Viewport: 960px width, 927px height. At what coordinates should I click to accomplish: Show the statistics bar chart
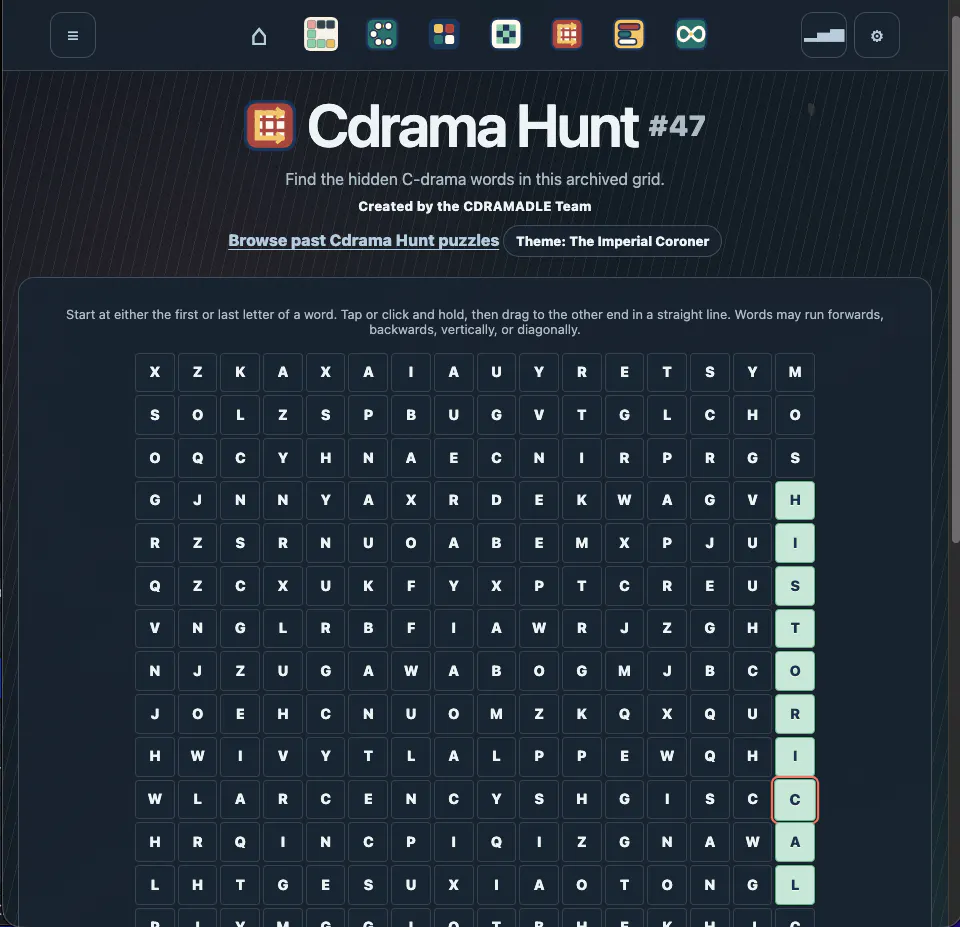click(x=824, y=36)
